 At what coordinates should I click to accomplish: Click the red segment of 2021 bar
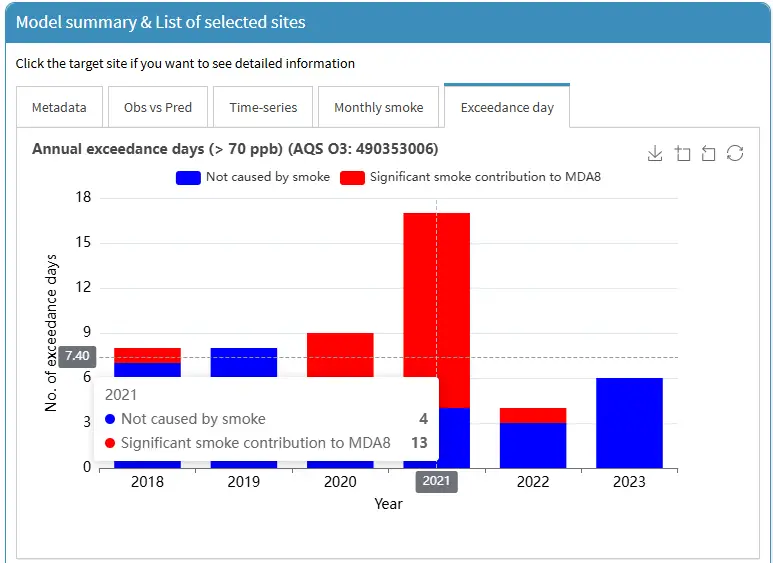tap(436, 300)
